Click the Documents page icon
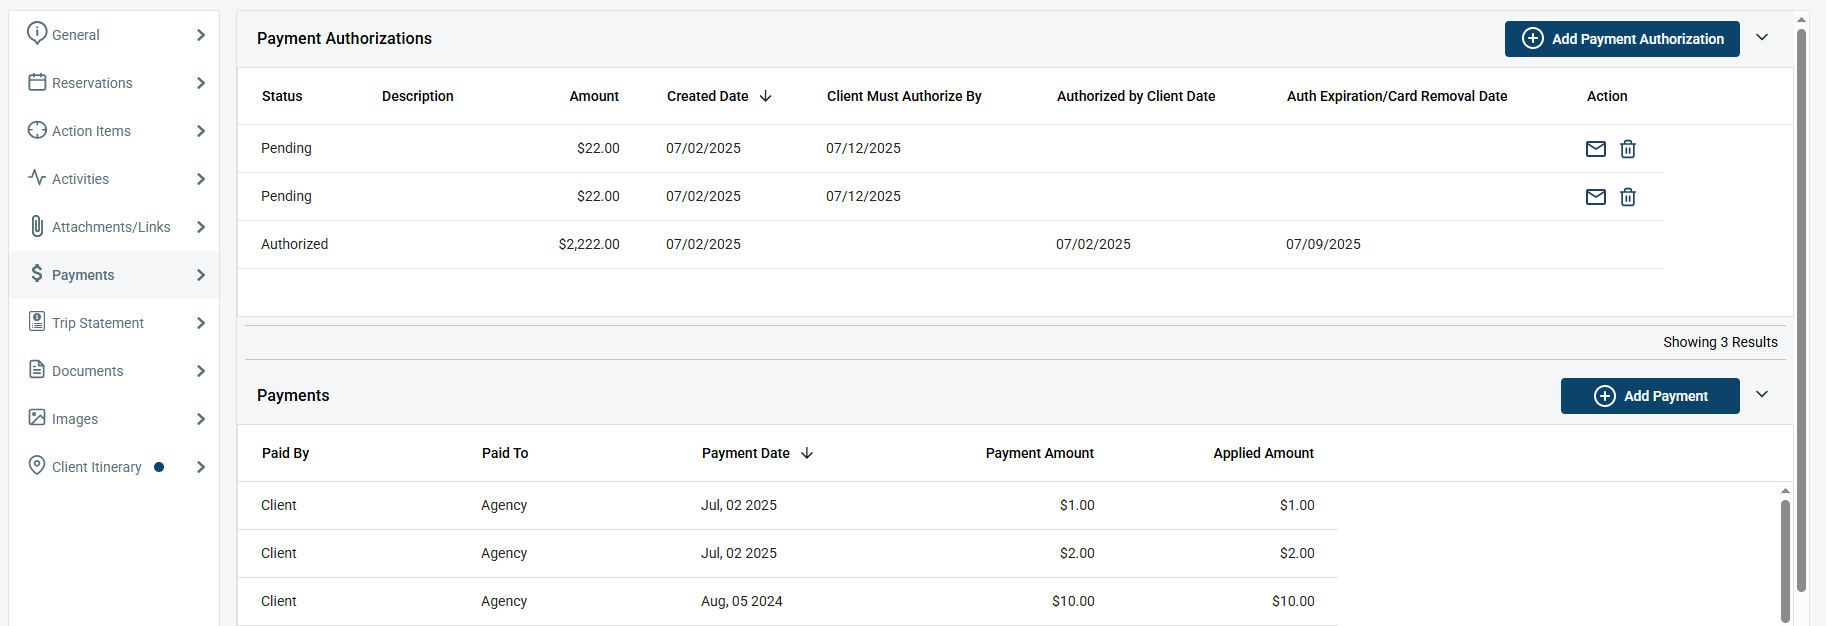The width and height of the screenshot is (1826, 626). click(37, 369)
